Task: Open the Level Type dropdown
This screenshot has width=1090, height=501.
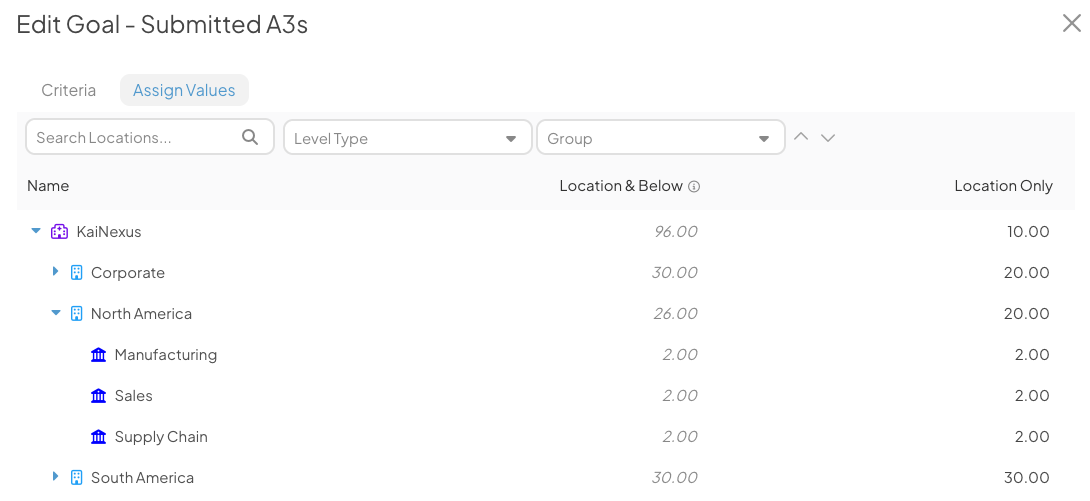Action: [408, 138]
